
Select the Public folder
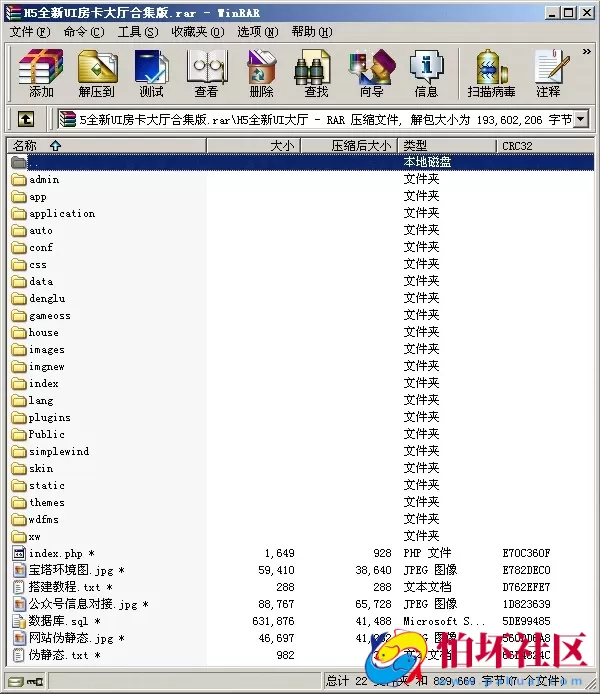tap(38, 434)
